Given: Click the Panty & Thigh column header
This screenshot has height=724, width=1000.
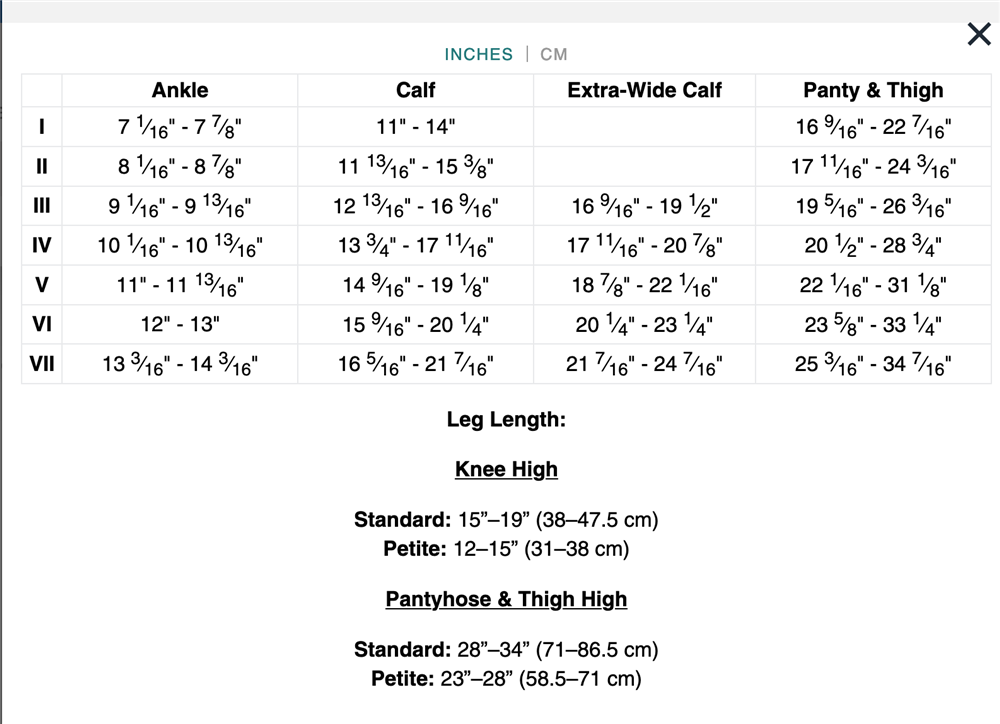Looking at the screenshot, I should [x=873, y=90].
